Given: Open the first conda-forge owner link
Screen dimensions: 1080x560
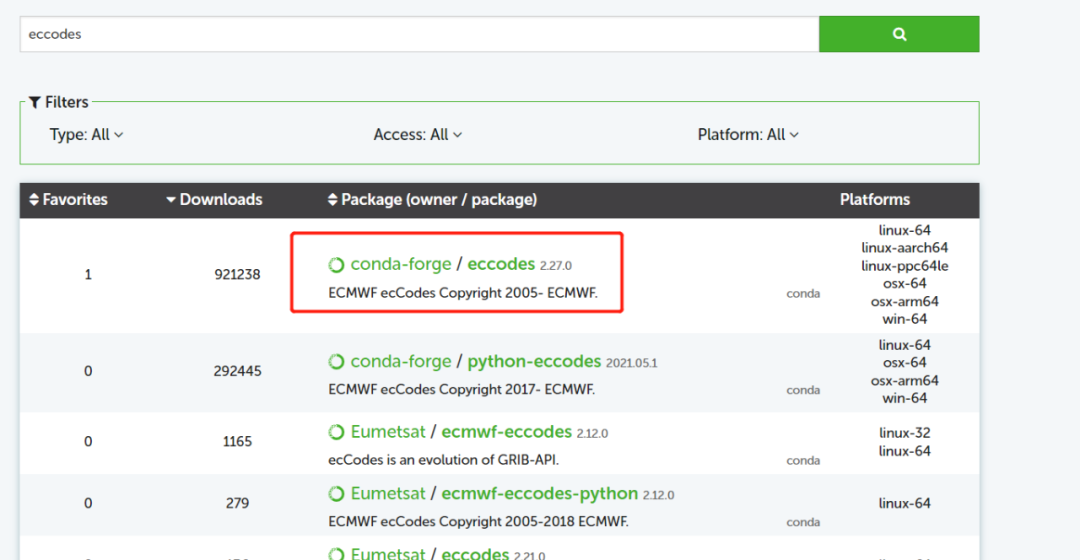Looking at the screenshot, I should tap(401, 264).
